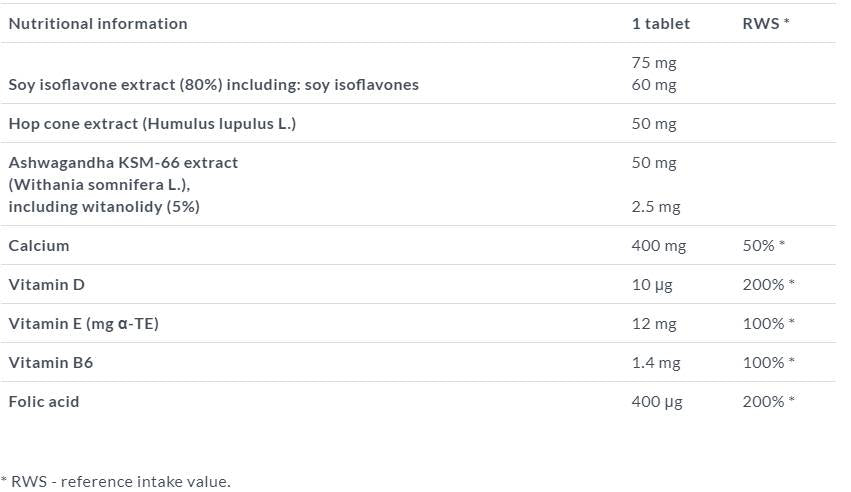Image resolution: width=851 pixels, height=492 pixels.
Task: Click the 12 mg Vitamin E amount
Action: point(654,324)
